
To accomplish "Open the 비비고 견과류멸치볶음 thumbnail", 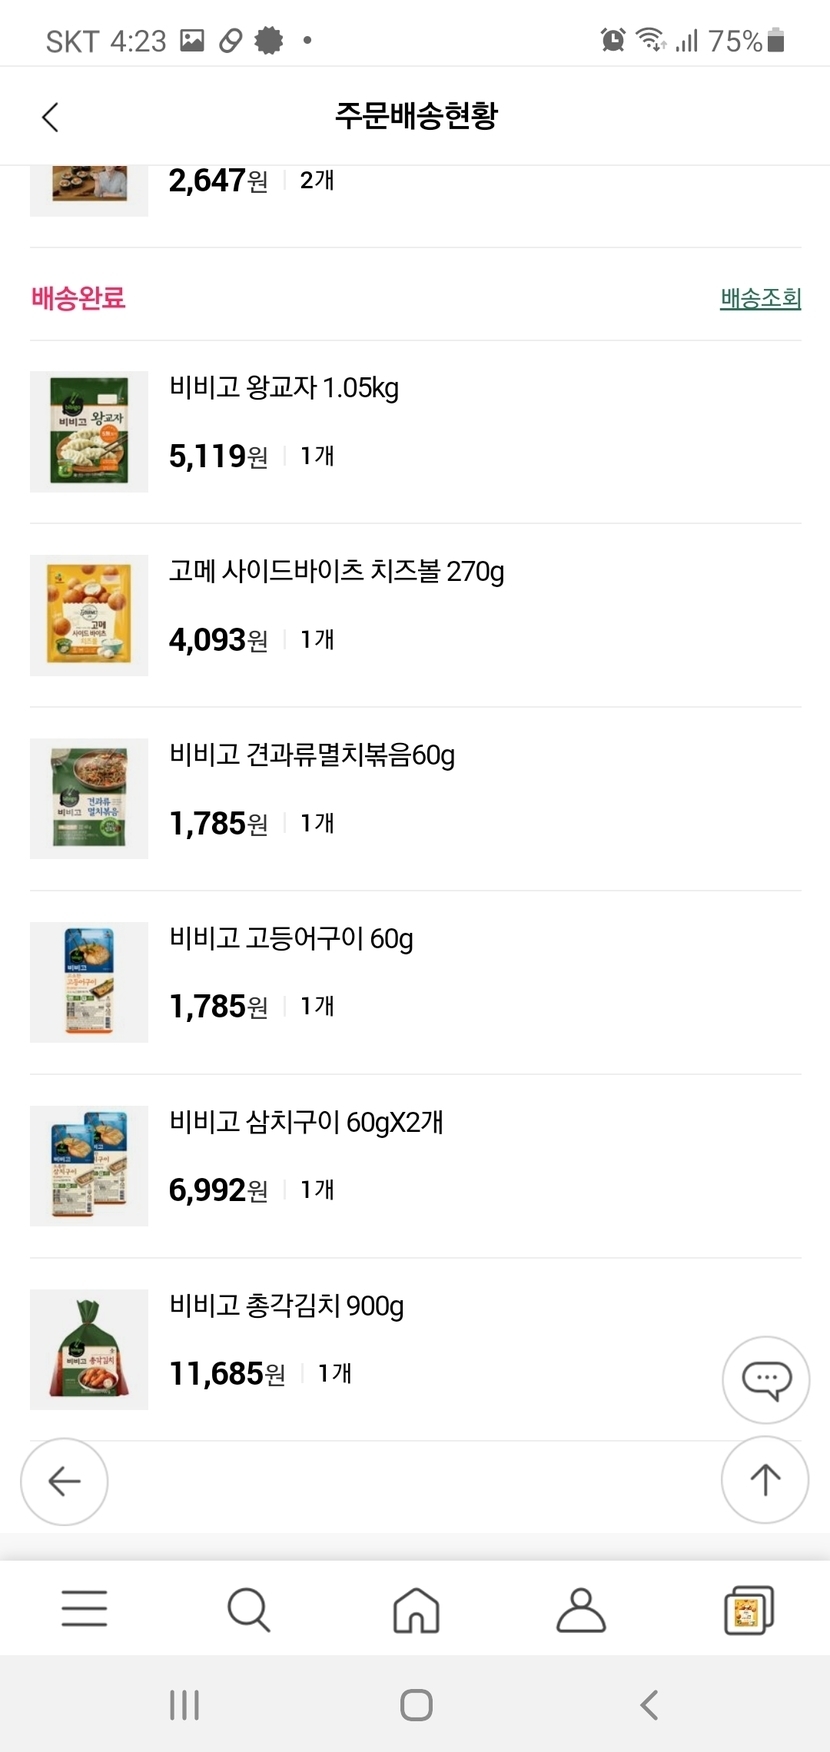I will [x=89, y=799].
